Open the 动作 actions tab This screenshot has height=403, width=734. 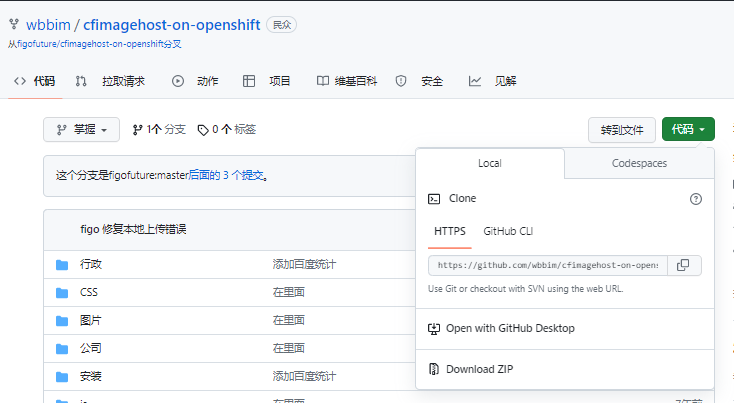pyautogui.click(x=196, y=81)
